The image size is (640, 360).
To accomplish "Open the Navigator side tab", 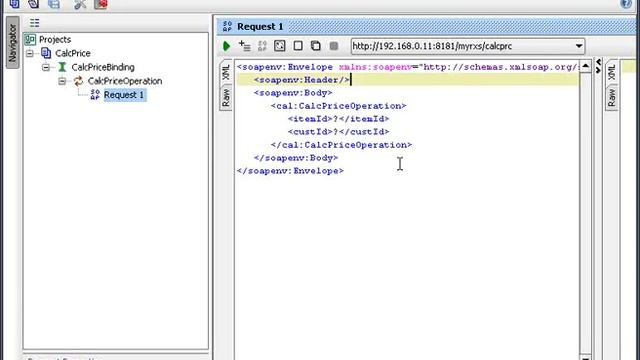I will click(13, 43).
